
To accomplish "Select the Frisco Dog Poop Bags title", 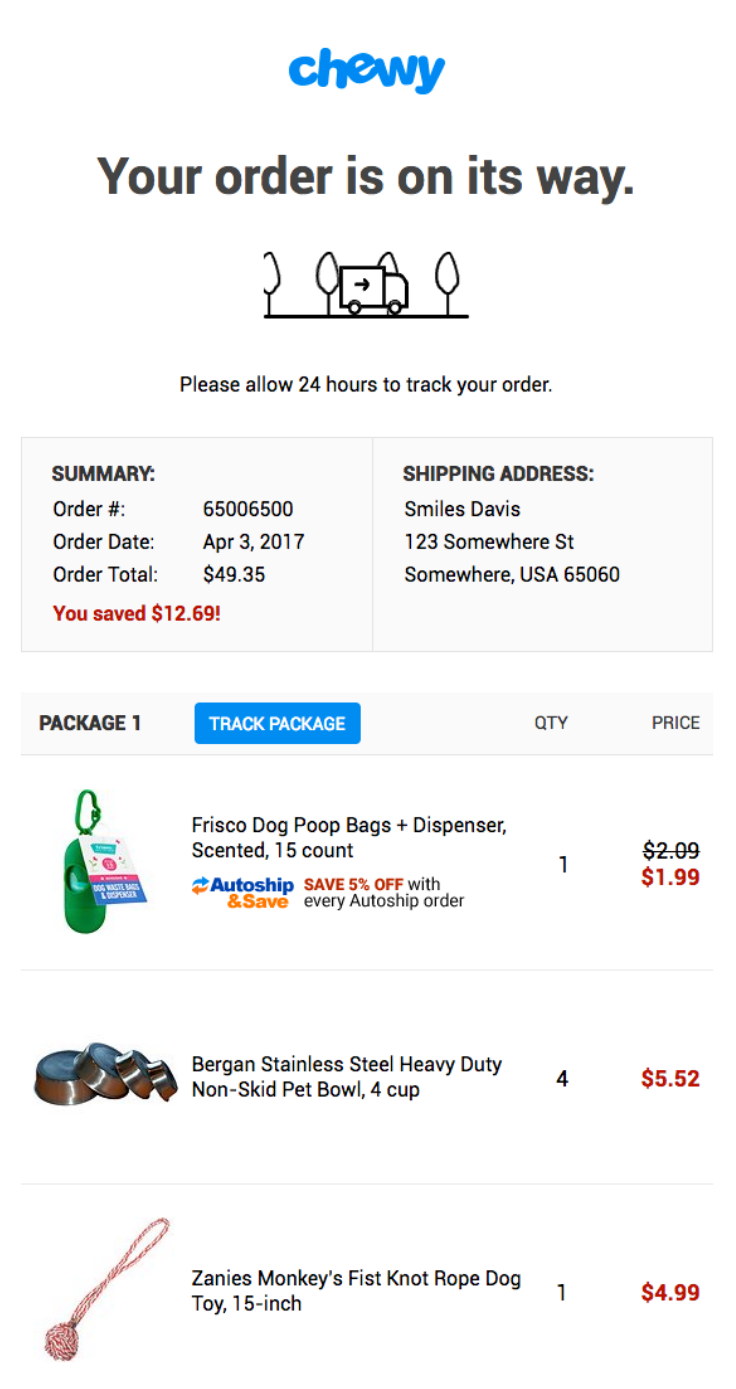I will (x=348, y=838).
